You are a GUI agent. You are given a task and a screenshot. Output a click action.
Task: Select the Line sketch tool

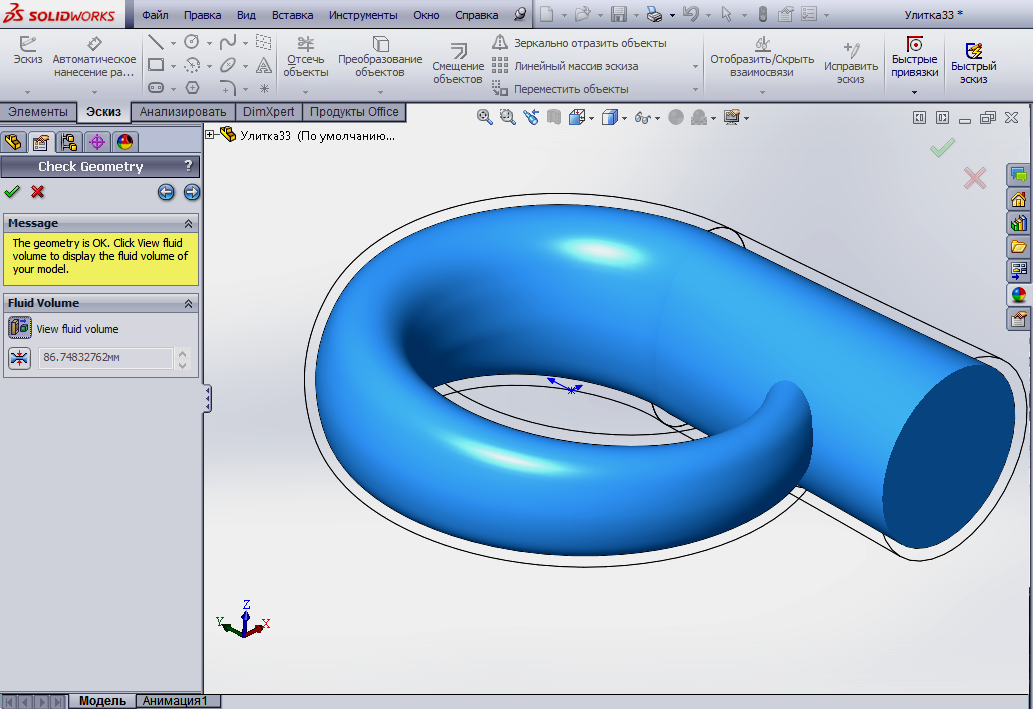click(x=155, y=43)
